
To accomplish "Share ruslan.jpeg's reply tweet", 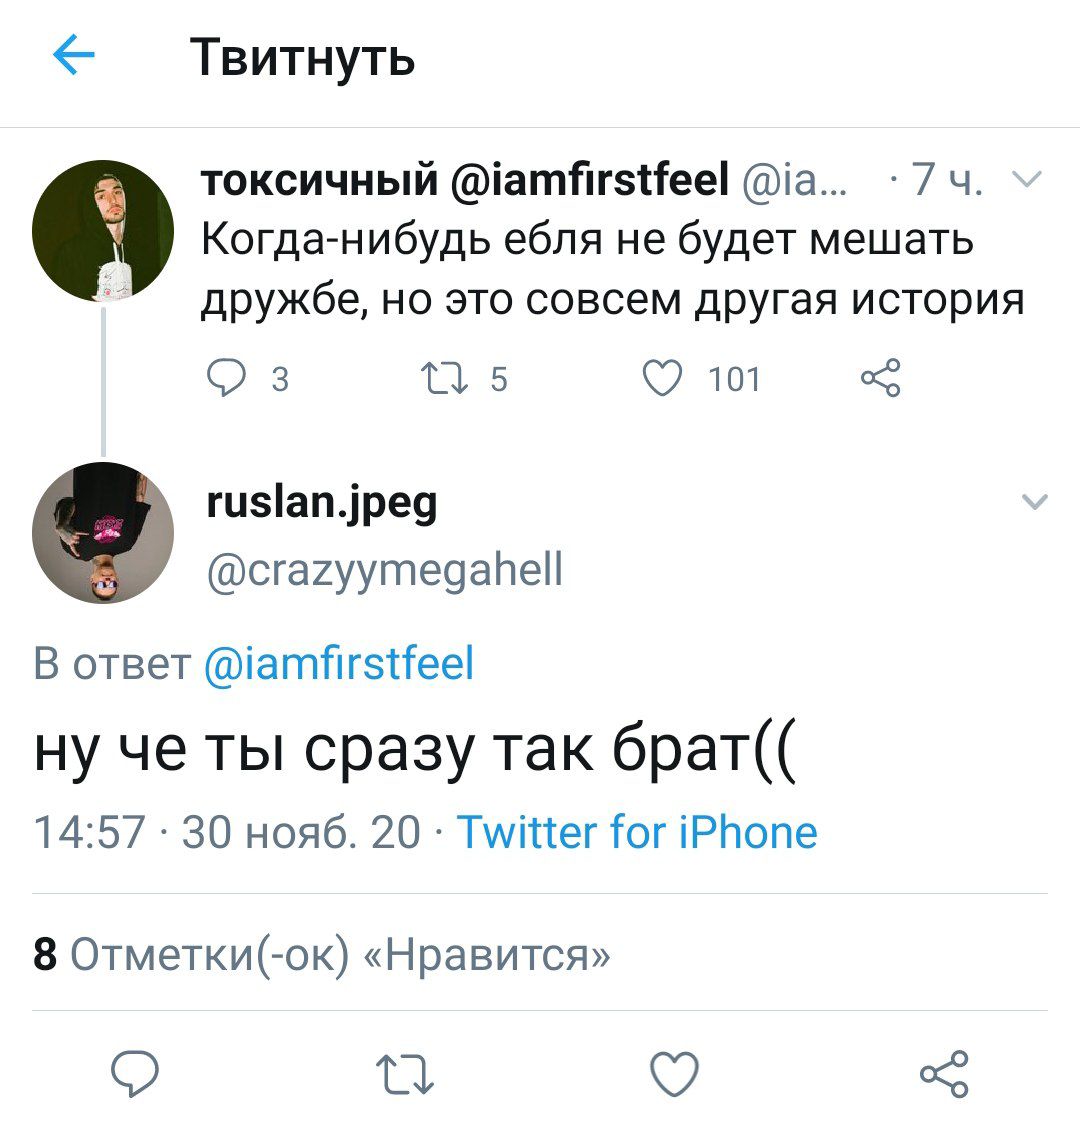I will 944,1075.
